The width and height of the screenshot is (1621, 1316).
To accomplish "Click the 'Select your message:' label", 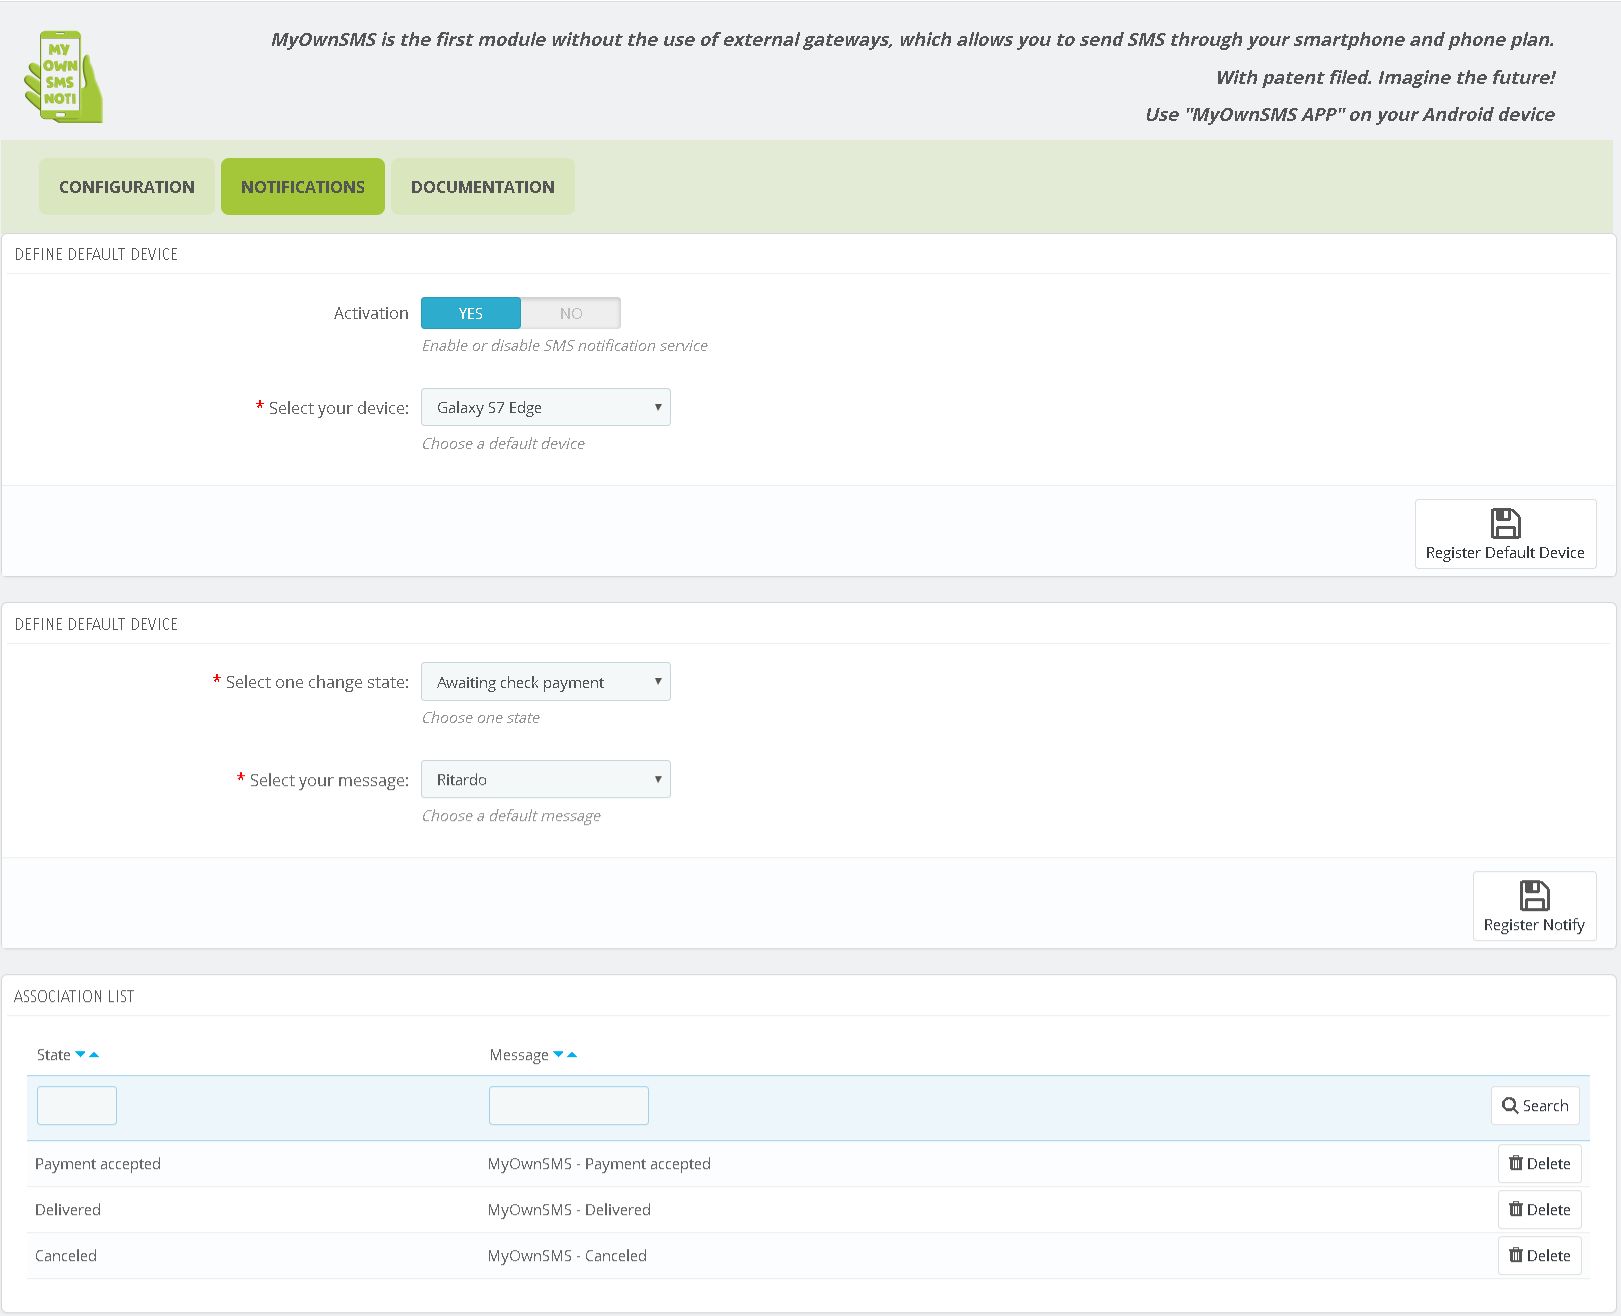I will (329, 779).
